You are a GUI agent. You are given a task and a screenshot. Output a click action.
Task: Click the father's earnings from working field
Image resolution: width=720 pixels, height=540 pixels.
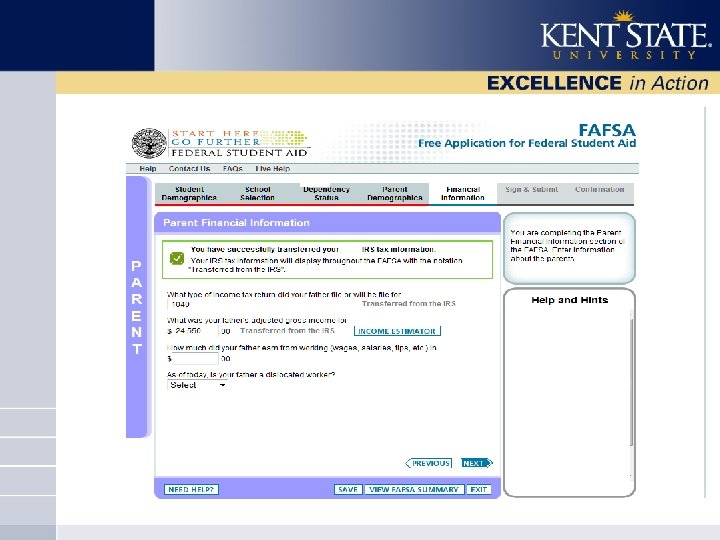(193, 359)
